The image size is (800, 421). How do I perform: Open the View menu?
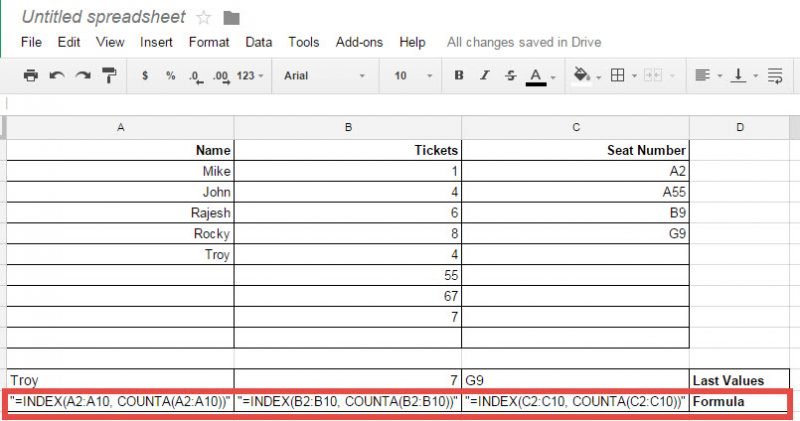point(110,42)
